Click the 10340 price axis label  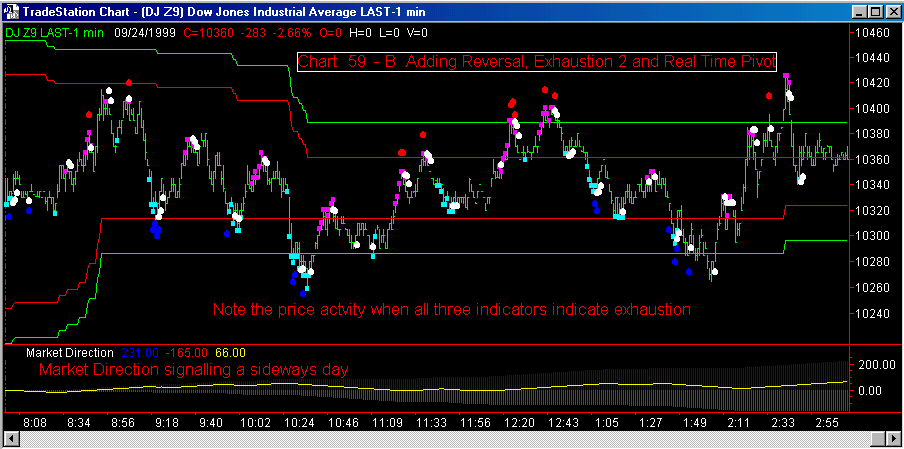click(x=873, y=185)
